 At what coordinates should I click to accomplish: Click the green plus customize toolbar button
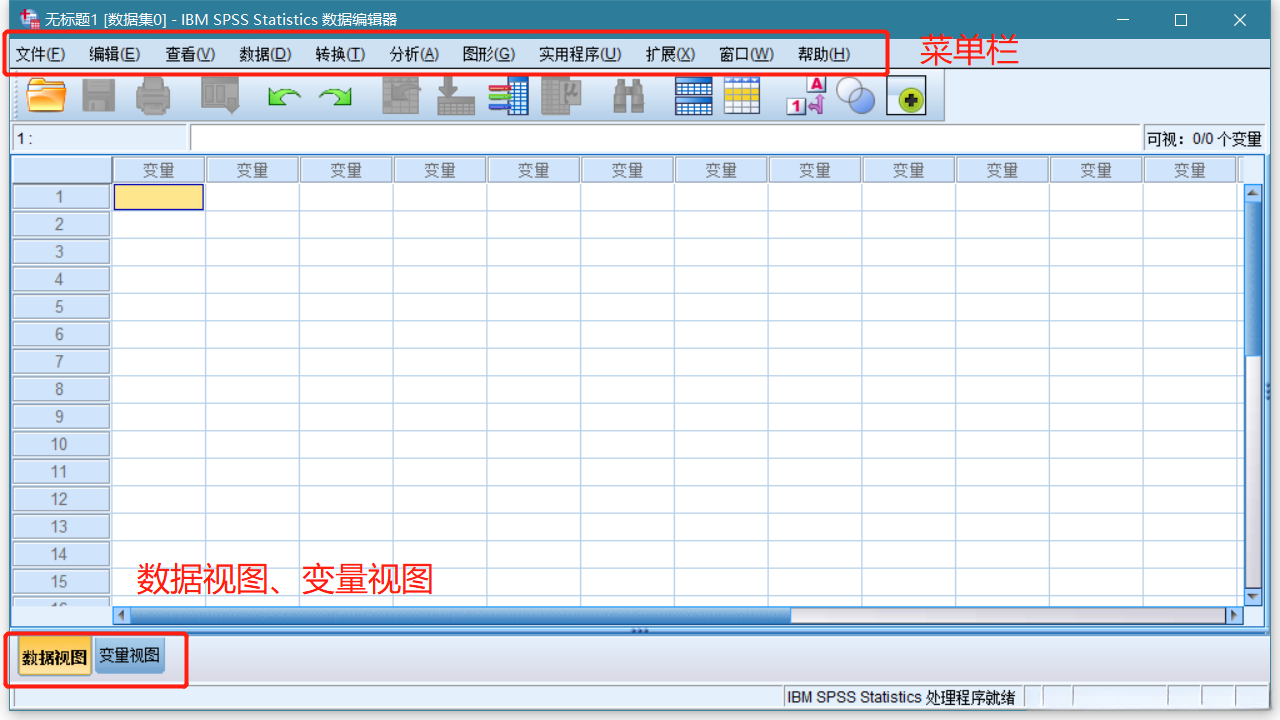coord(906,94)
